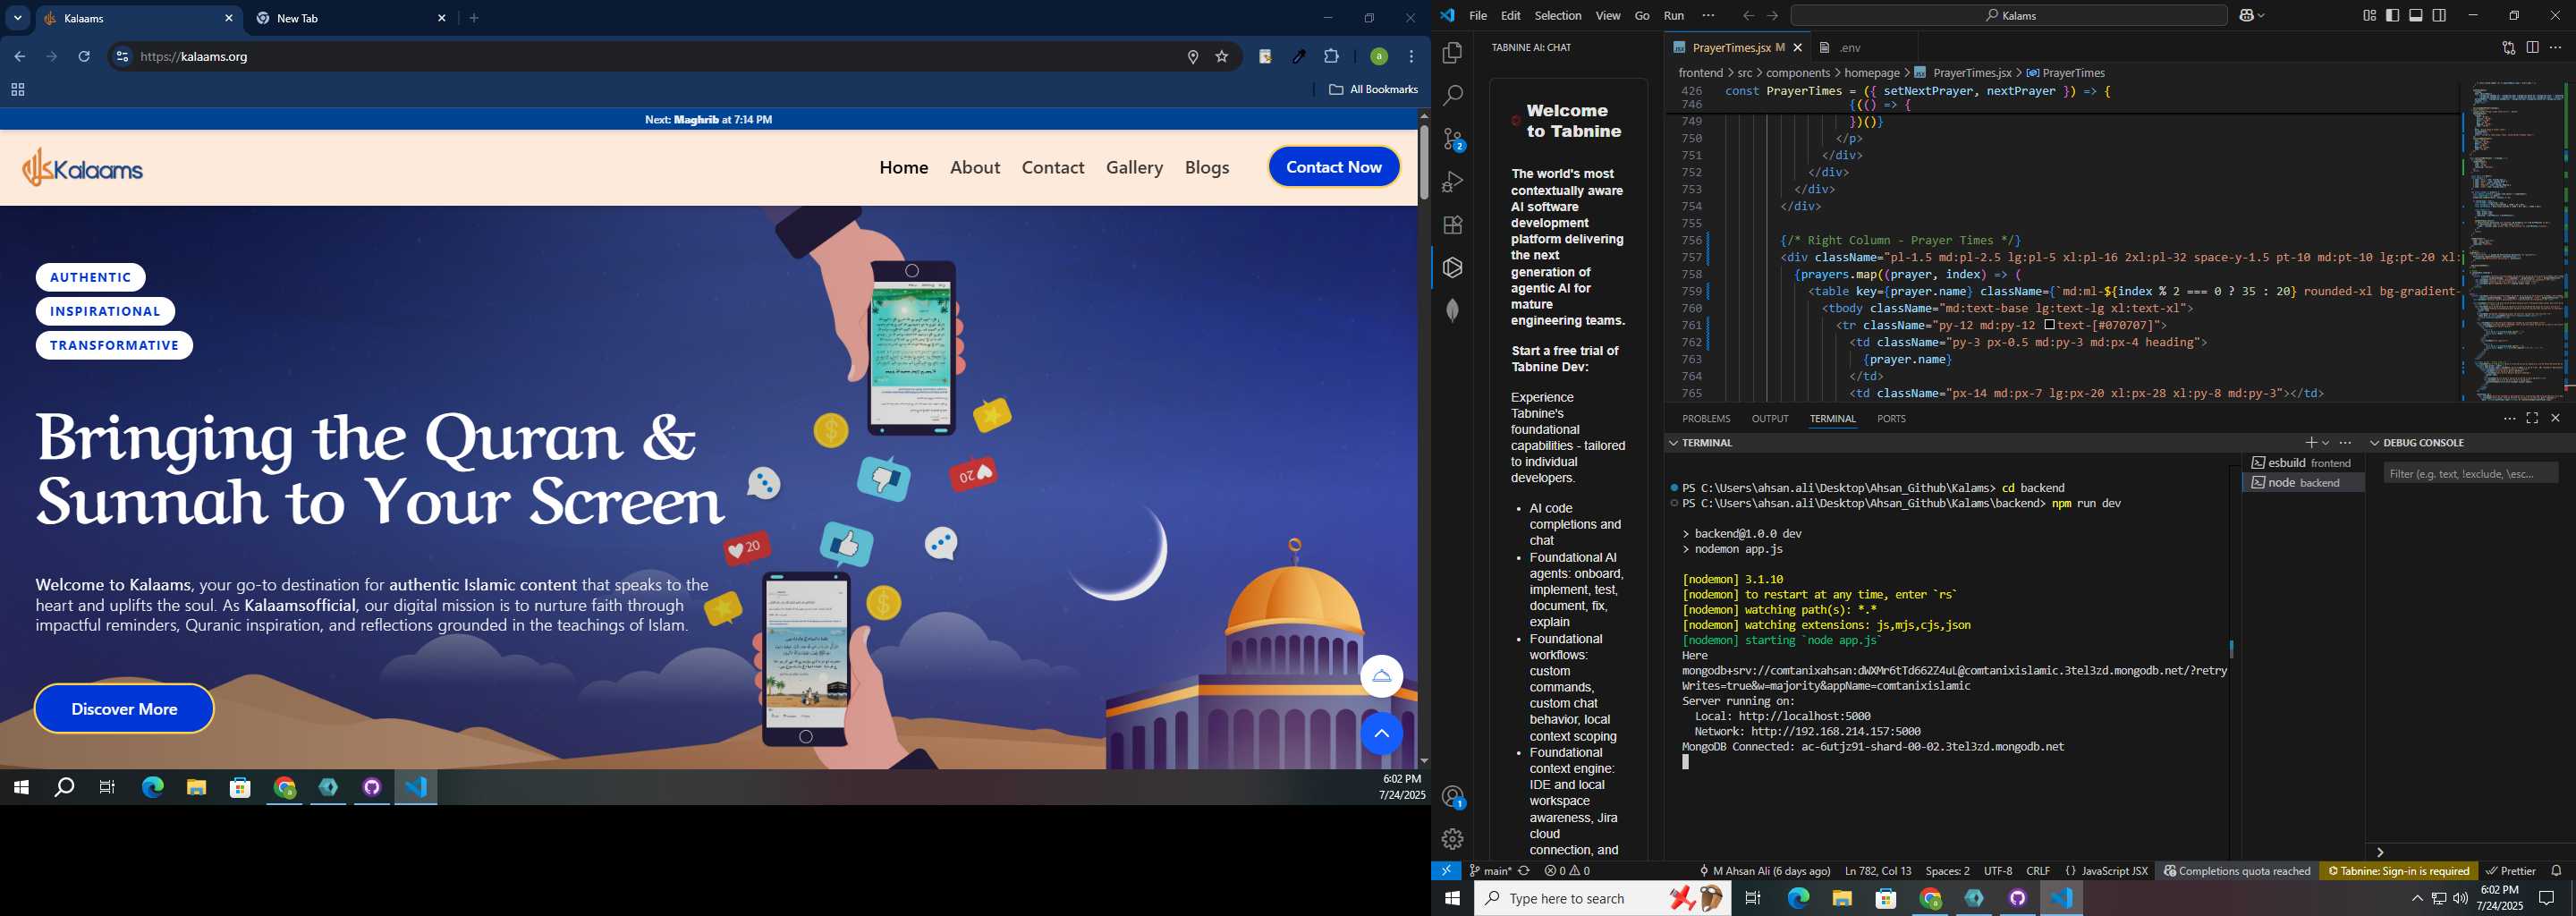Viewport: 2576px width, 916px height.
Task: Close the PrayerTimes.jsx editor tab
Action: pyautogui.click(x=1797, y=48)
